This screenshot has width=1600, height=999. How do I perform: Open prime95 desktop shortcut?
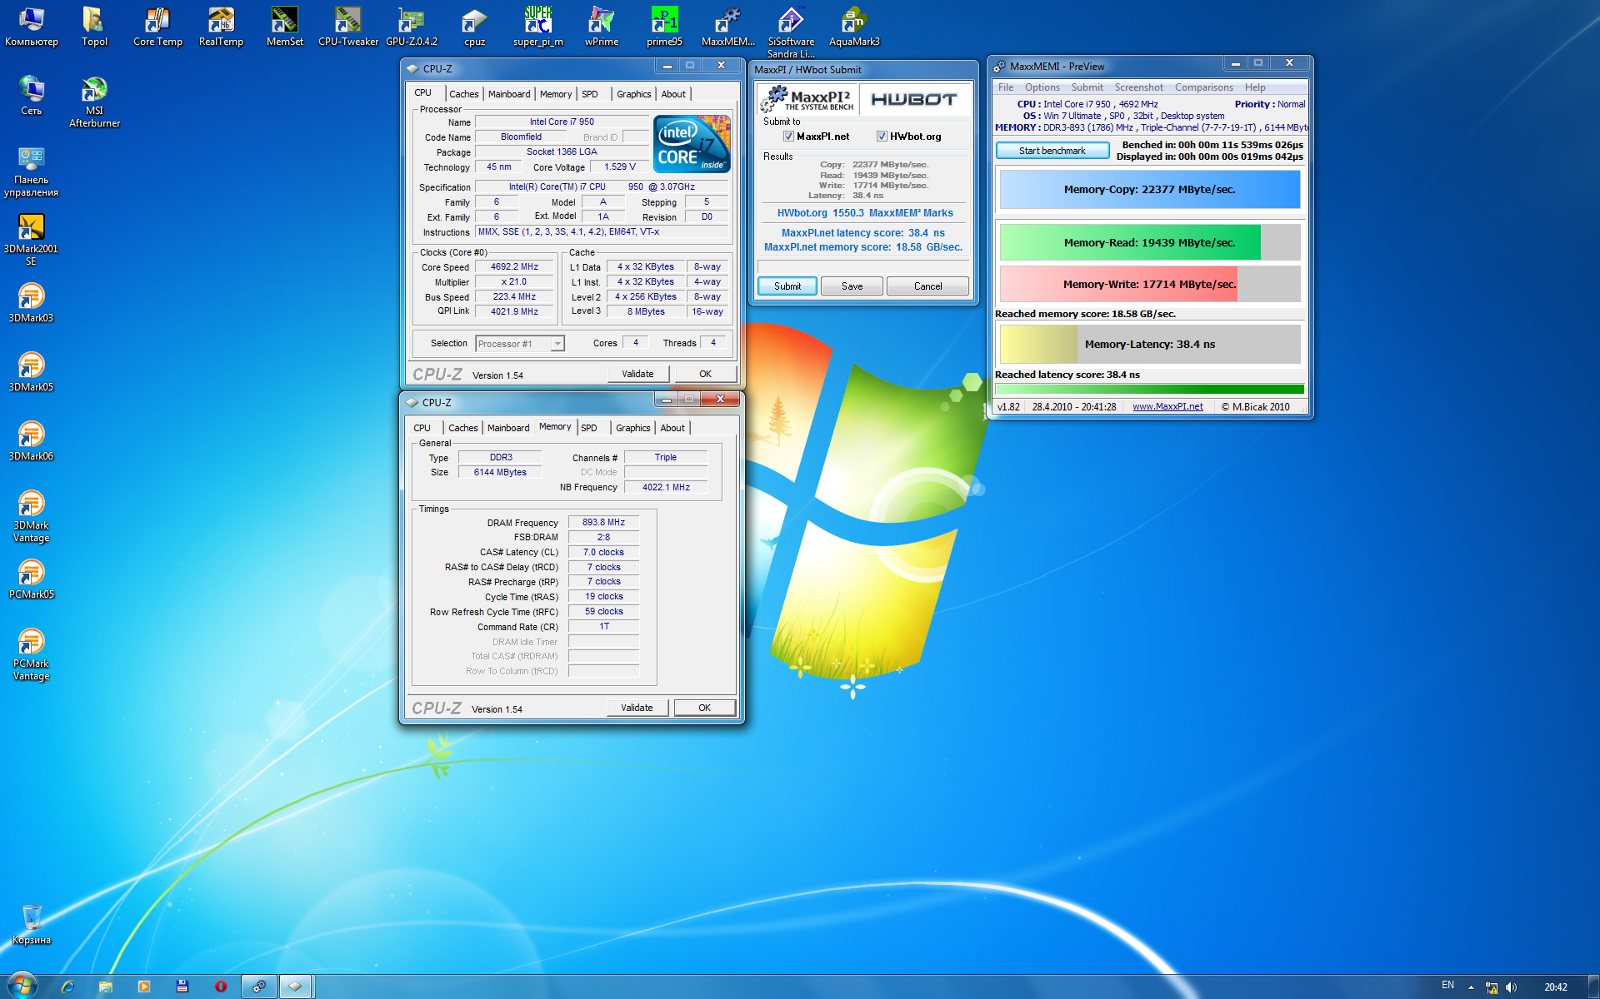tap(665, 27)
